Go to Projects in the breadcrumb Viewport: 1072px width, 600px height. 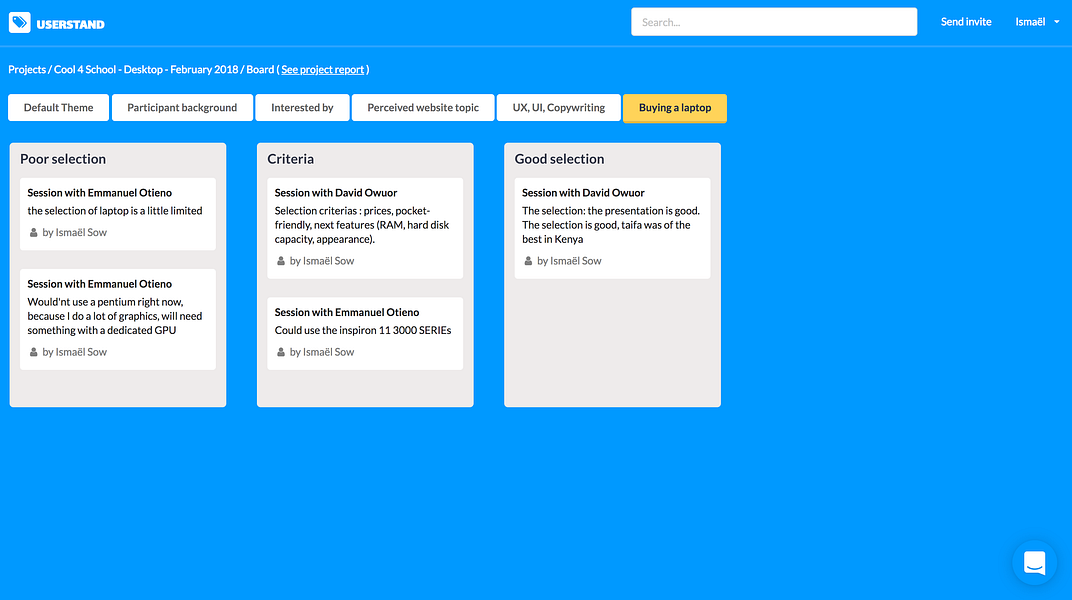tap(27, 70)
